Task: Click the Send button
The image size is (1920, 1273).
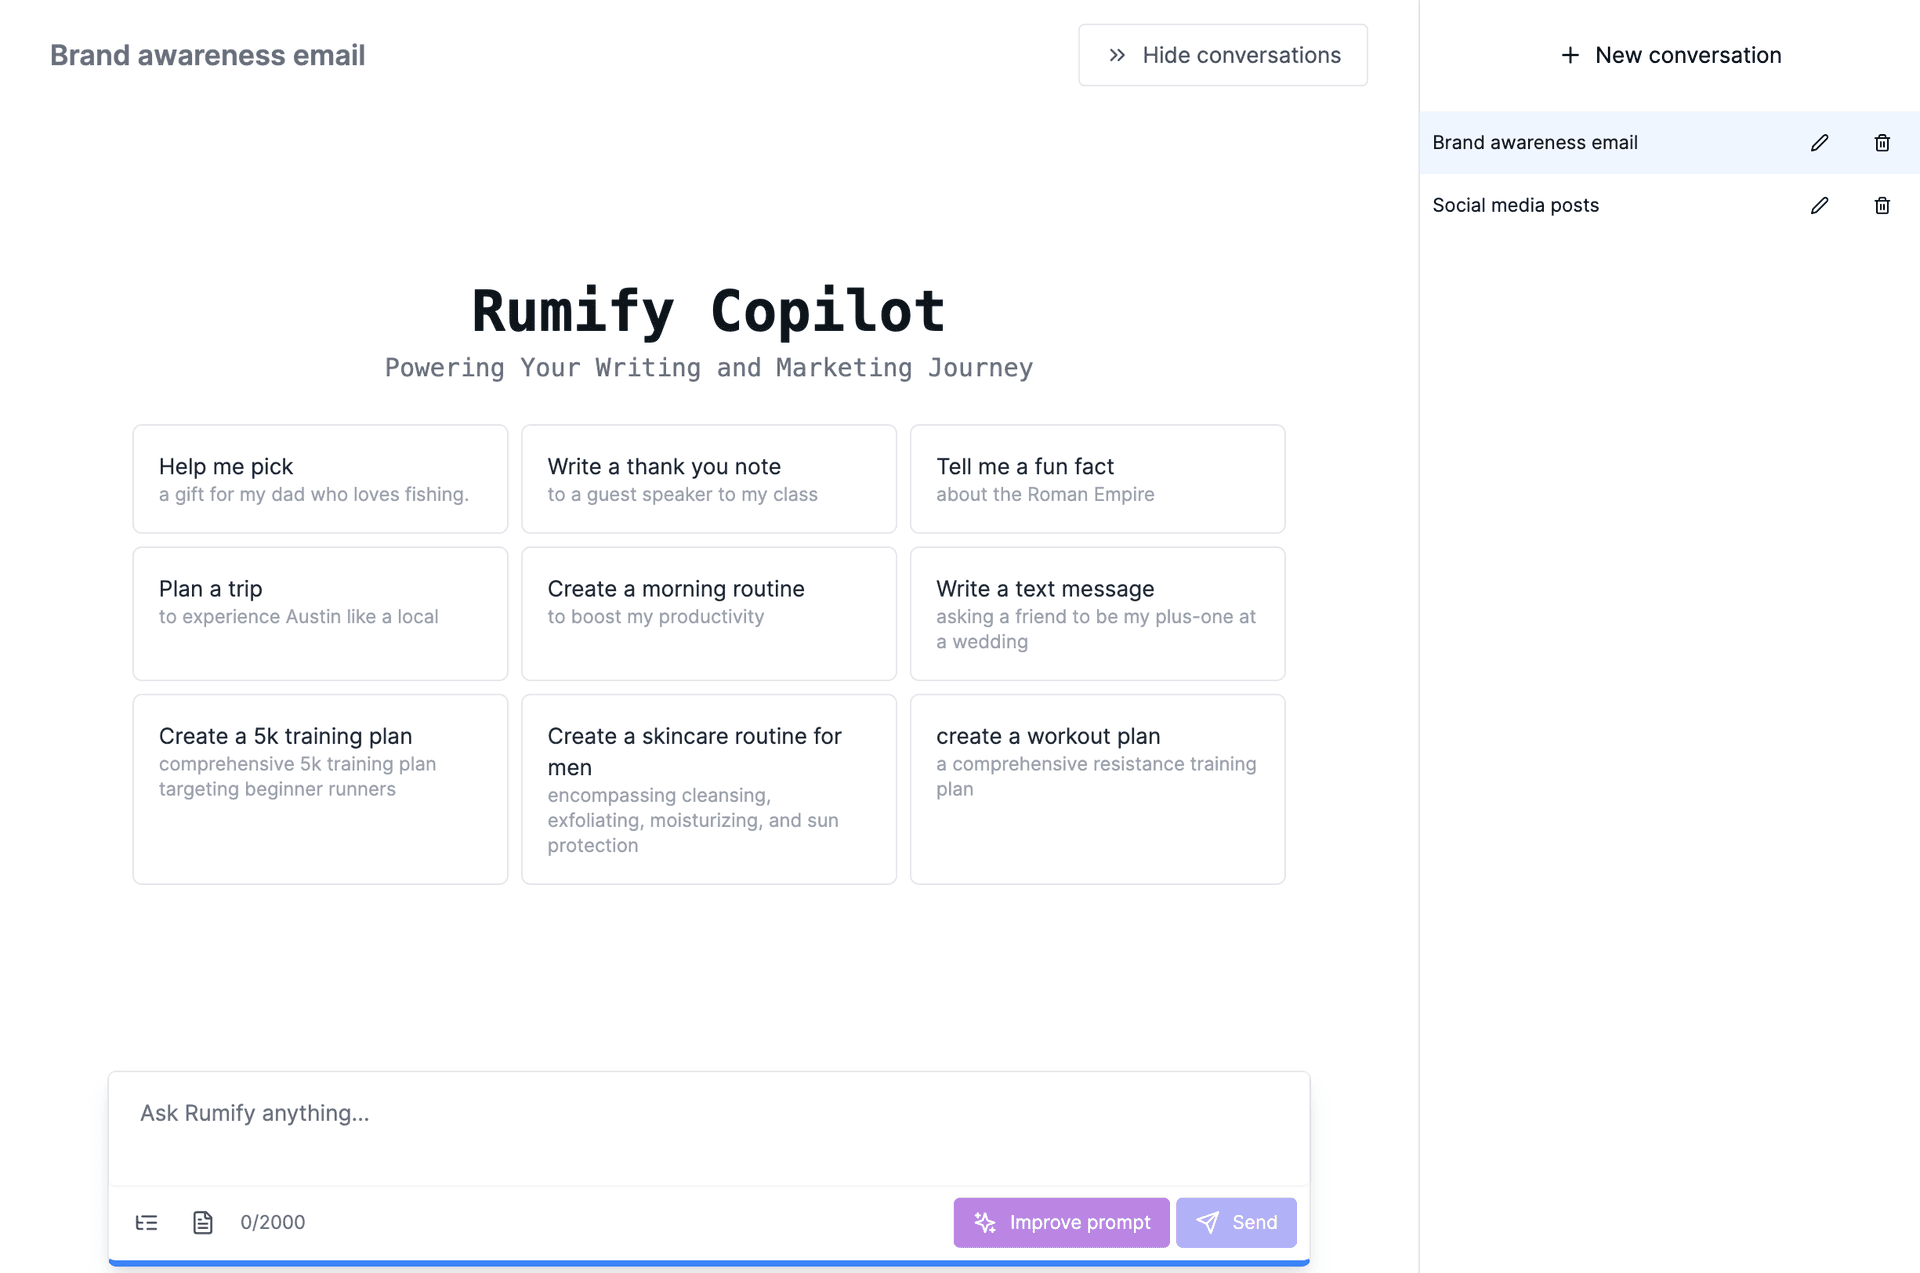Action: 1236,1222
